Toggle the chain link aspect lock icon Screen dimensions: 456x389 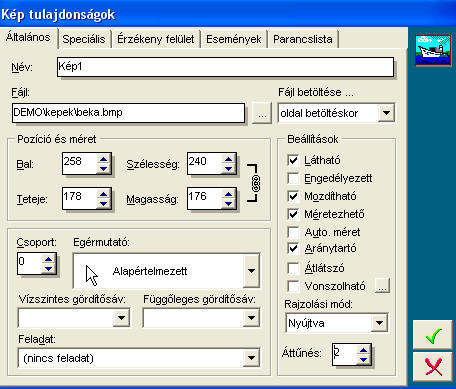[x=255, y=183]
